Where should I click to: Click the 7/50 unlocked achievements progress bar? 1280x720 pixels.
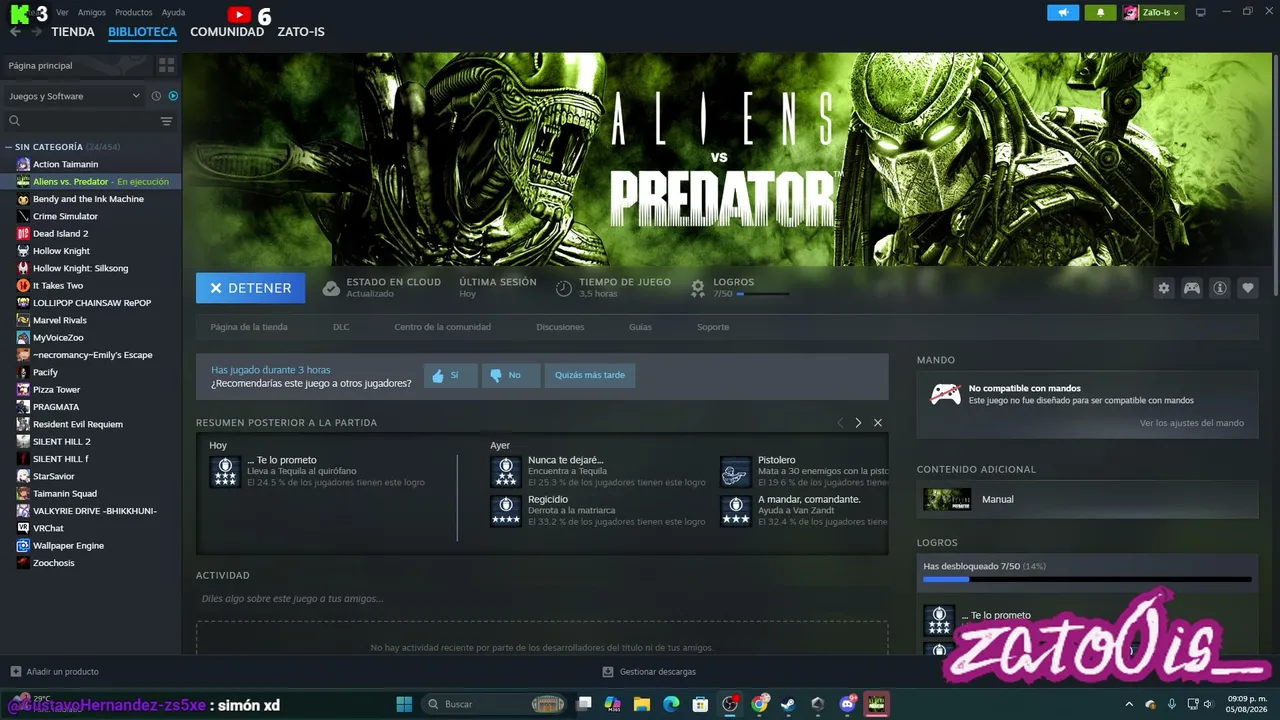(x=1087, y=579)
